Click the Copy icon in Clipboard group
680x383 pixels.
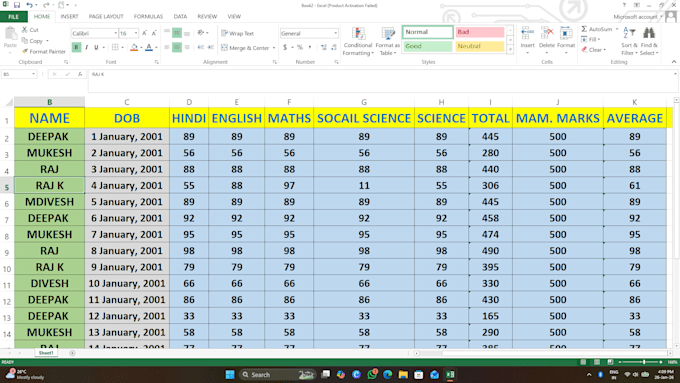[25, 40]
